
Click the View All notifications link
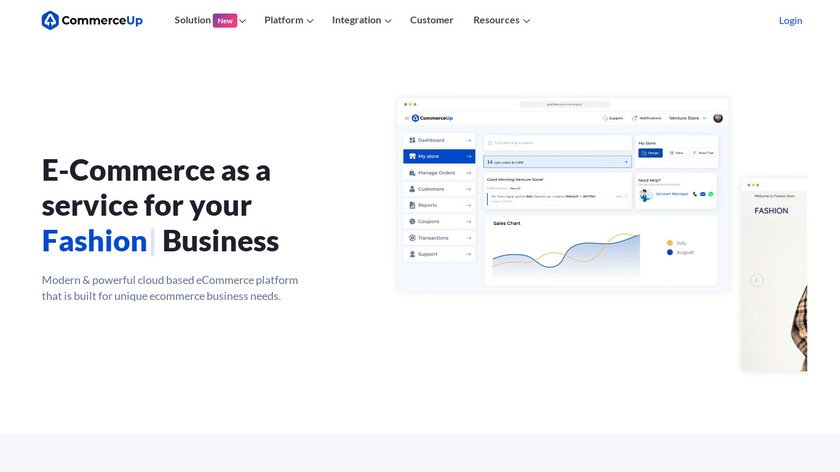pyautogui.click(x=515, y=189)
